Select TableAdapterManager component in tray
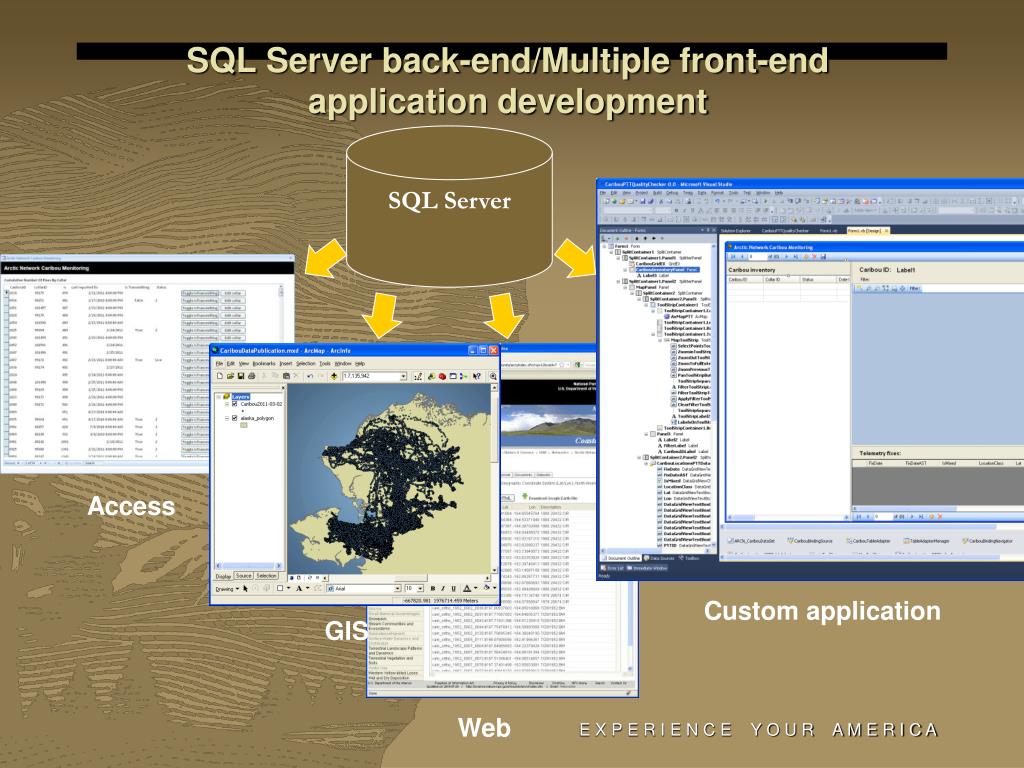 click(x=926, y=541)
